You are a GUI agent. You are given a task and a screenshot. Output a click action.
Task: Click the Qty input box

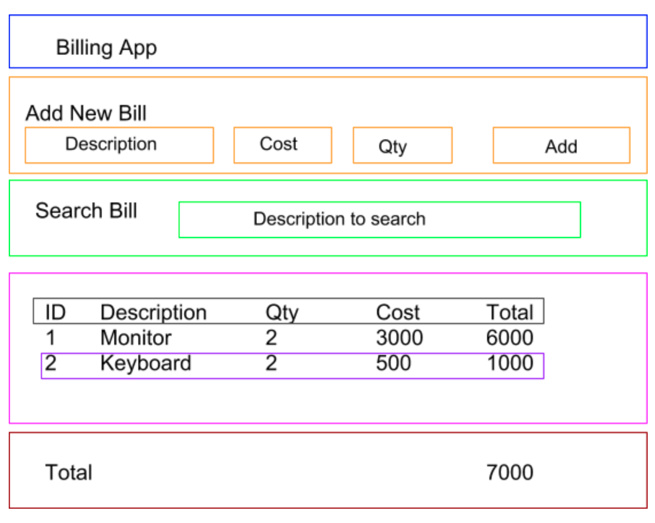[402, 146]
